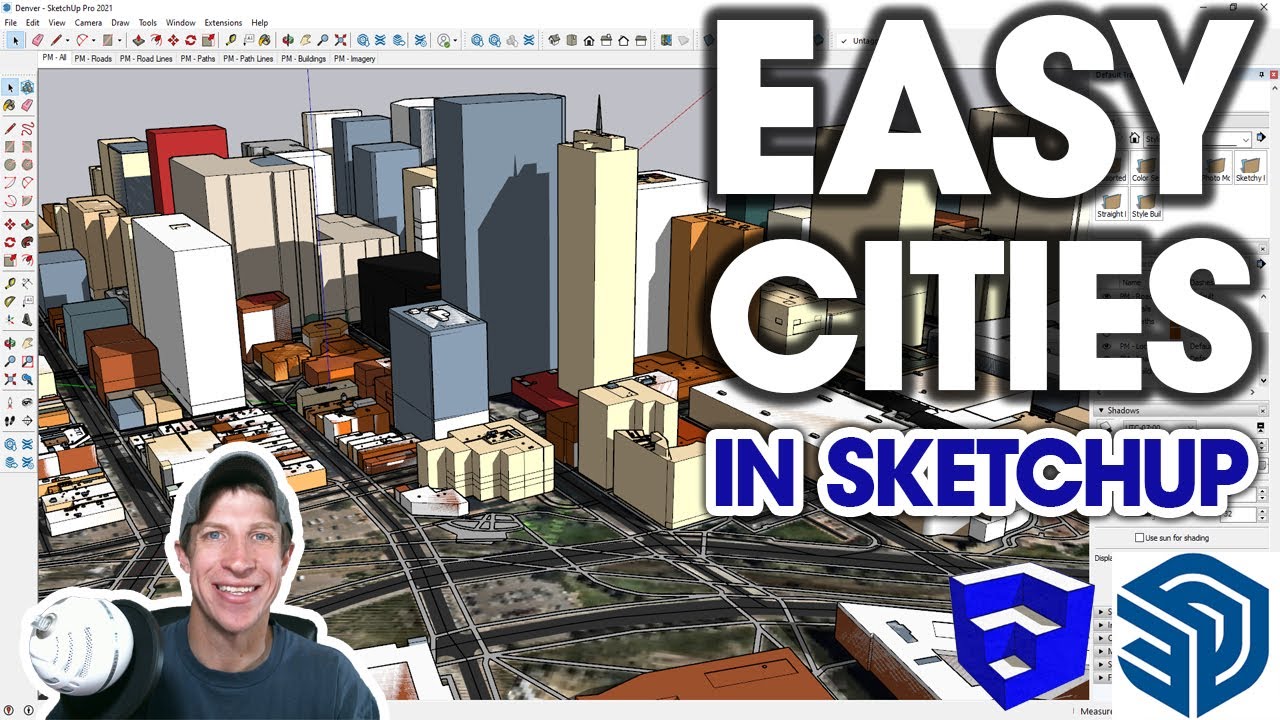This screenshot has height=720, width=1280.
Task: Pick the Rotated Rectangle tool
Action: click(x=27, y=147)
